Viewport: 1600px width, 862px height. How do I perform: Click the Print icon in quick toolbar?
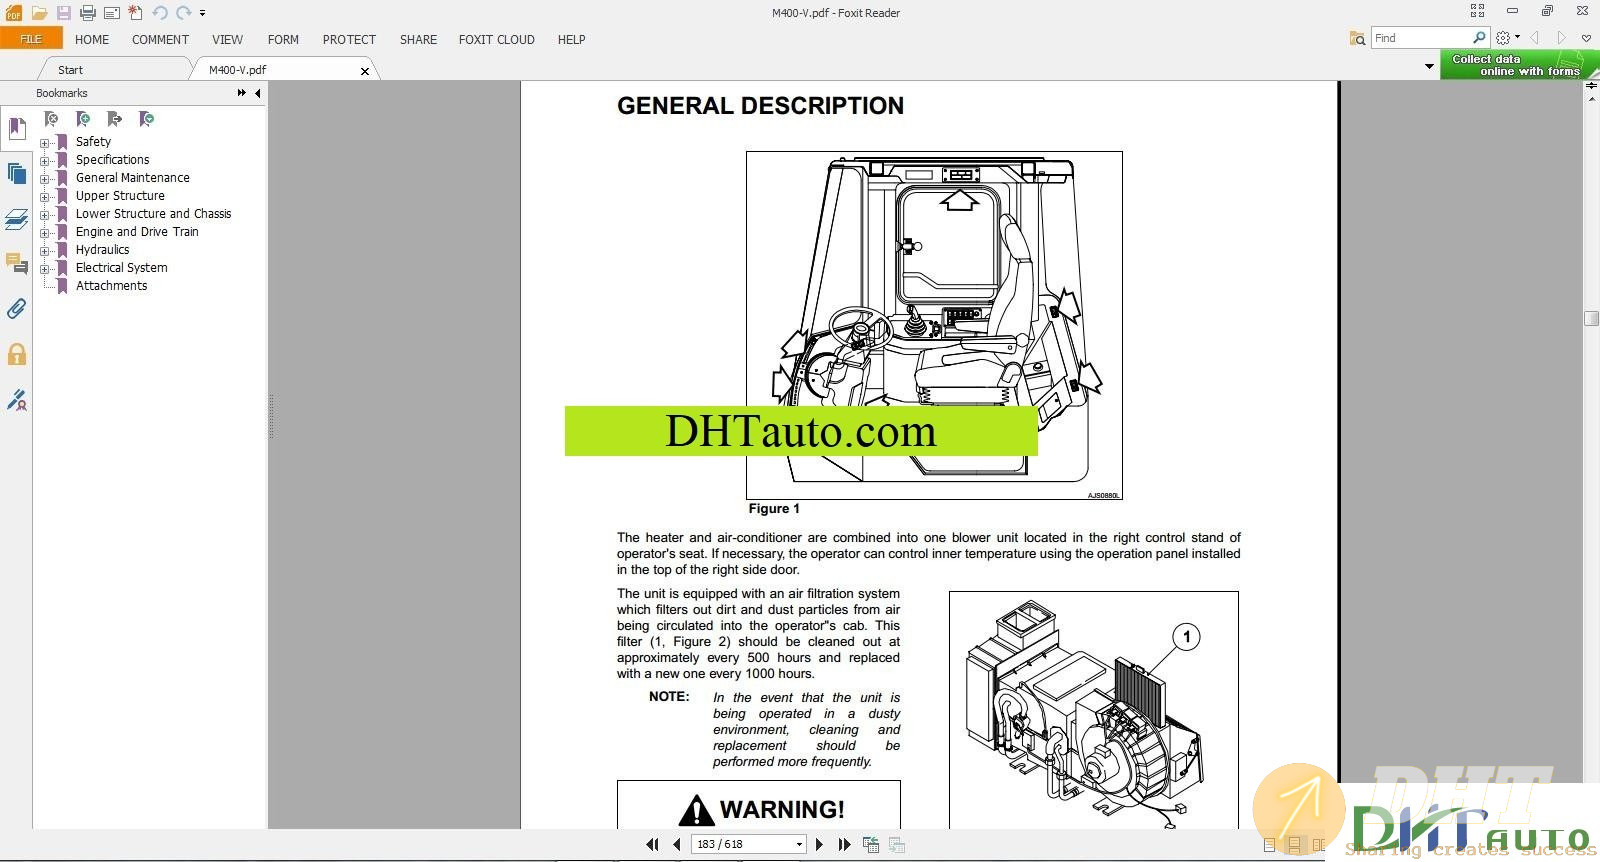tap(88, 13)
